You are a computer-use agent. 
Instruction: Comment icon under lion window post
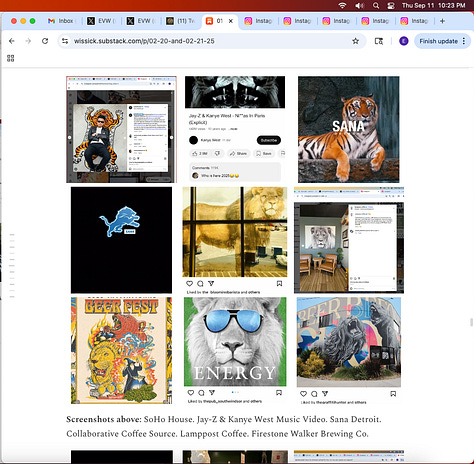pyautogui.click(x=200, y=283)
